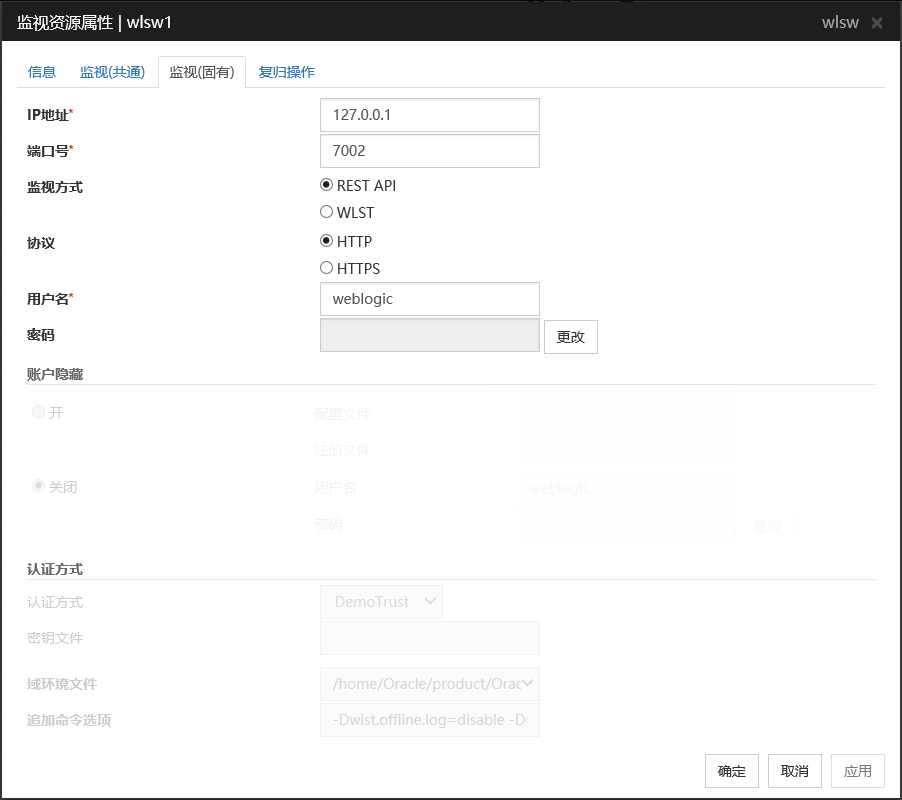
Task: Cancel changes with 取消 button
Action: [x=794, y=771]
